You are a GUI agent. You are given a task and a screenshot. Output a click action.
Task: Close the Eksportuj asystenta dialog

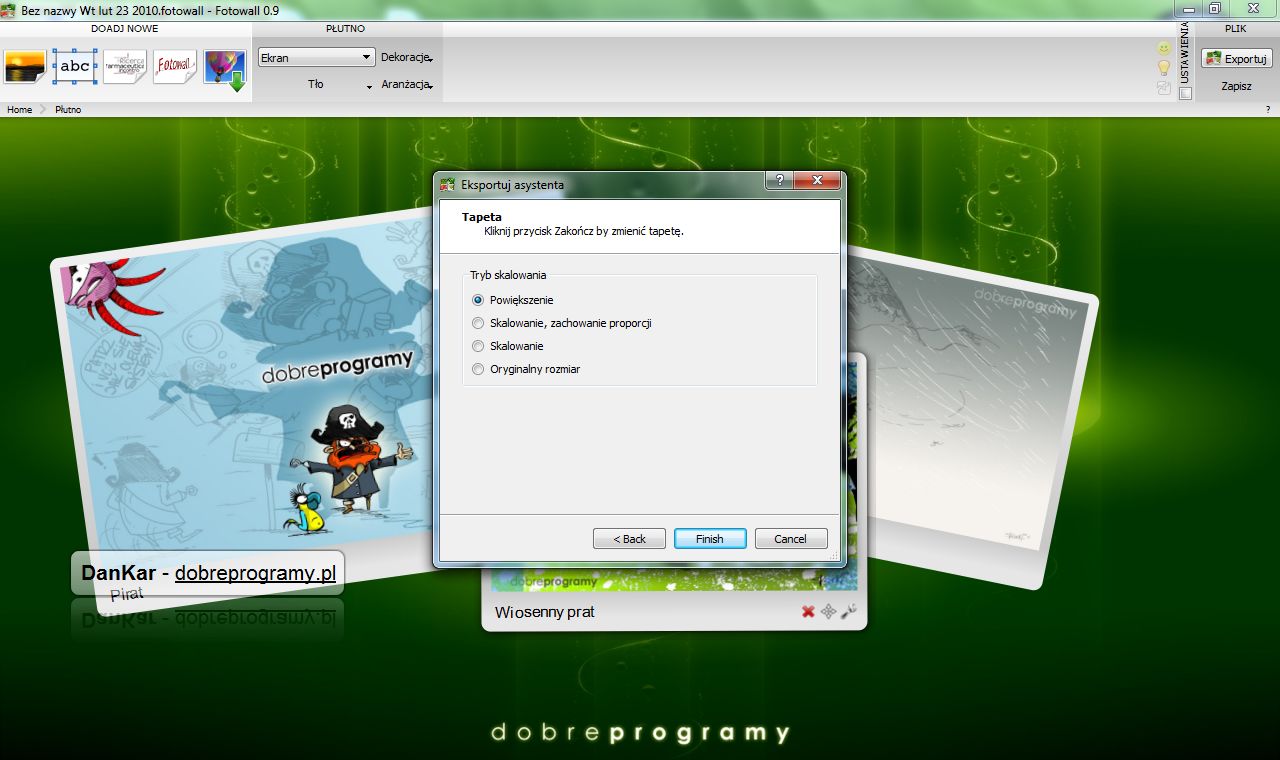tap(817, 180)
